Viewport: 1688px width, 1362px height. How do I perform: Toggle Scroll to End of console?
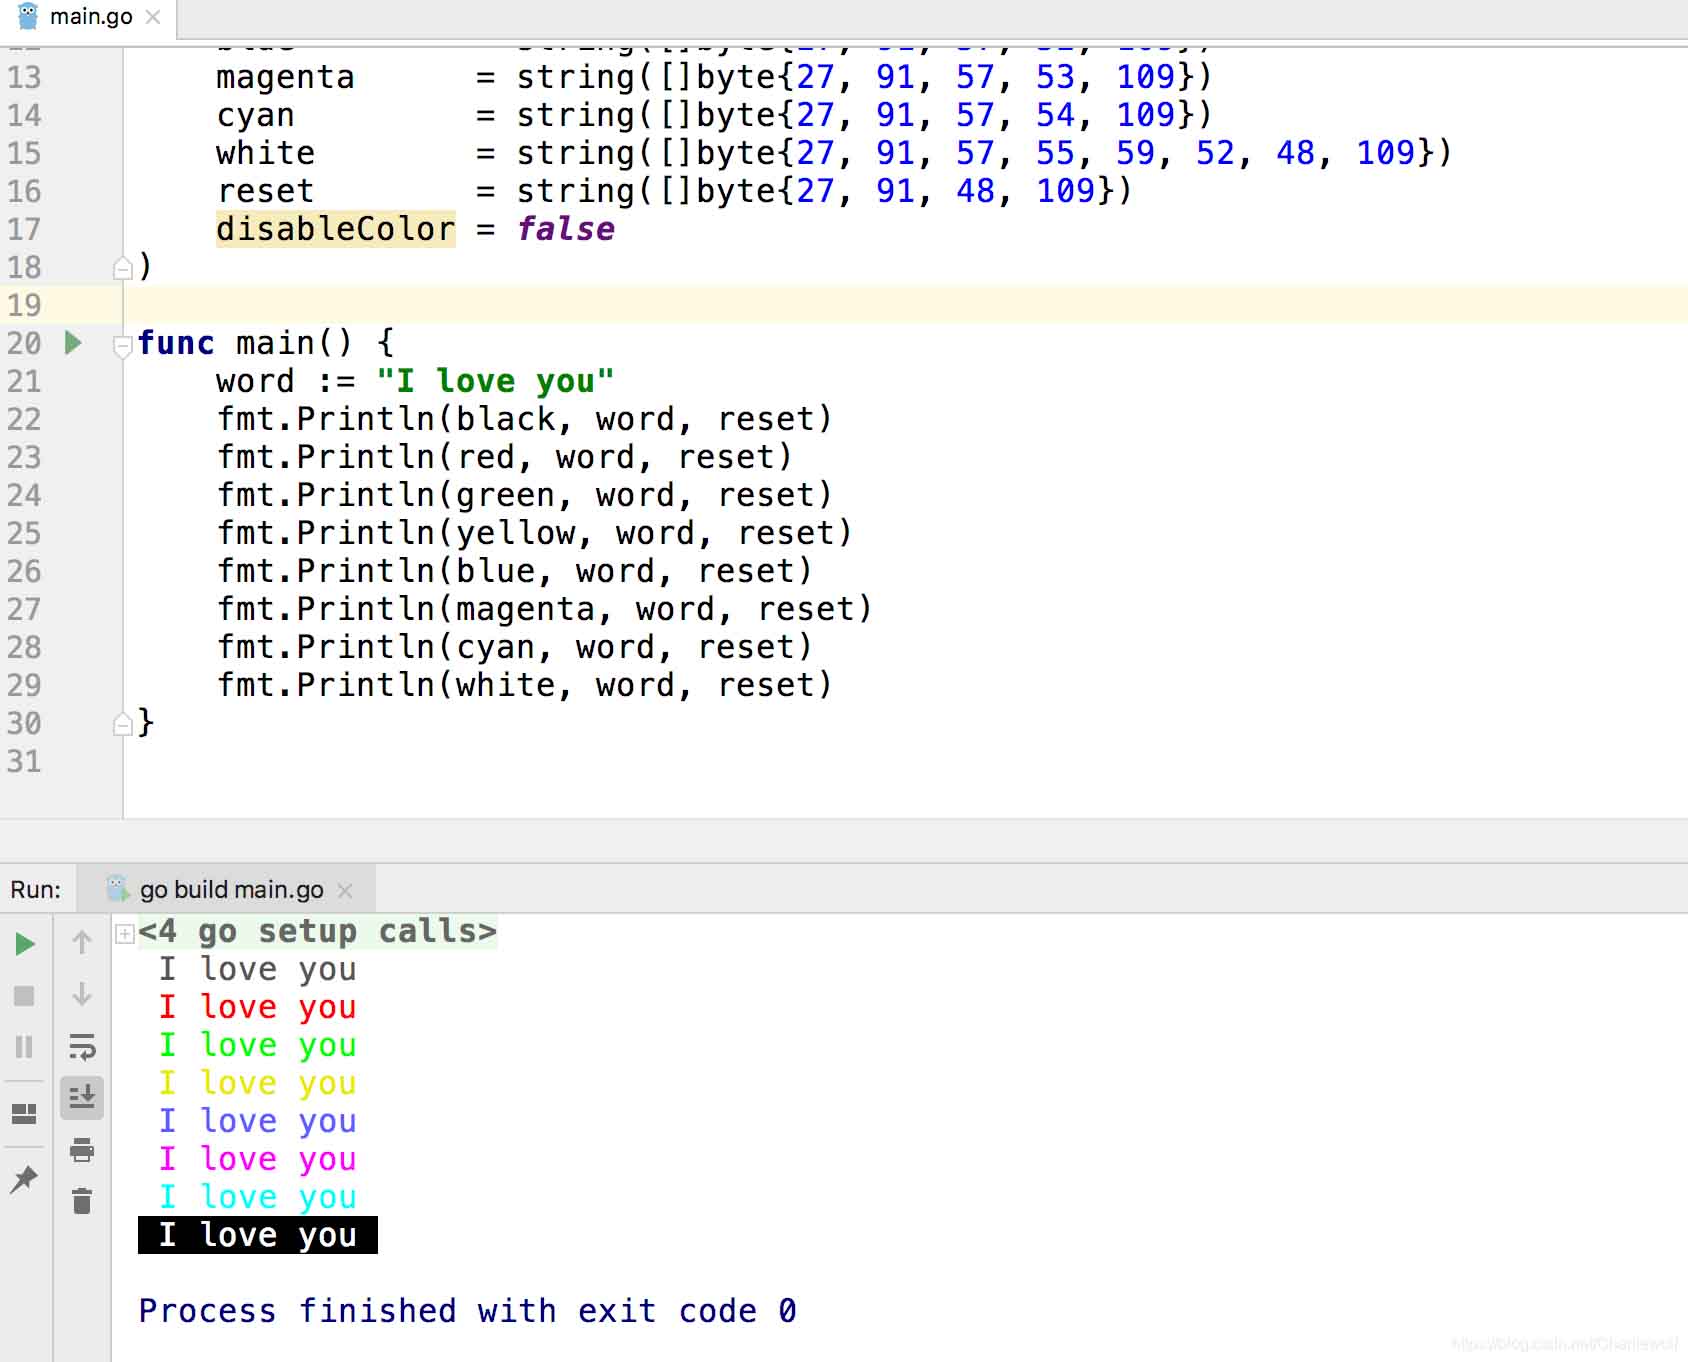82,1098
